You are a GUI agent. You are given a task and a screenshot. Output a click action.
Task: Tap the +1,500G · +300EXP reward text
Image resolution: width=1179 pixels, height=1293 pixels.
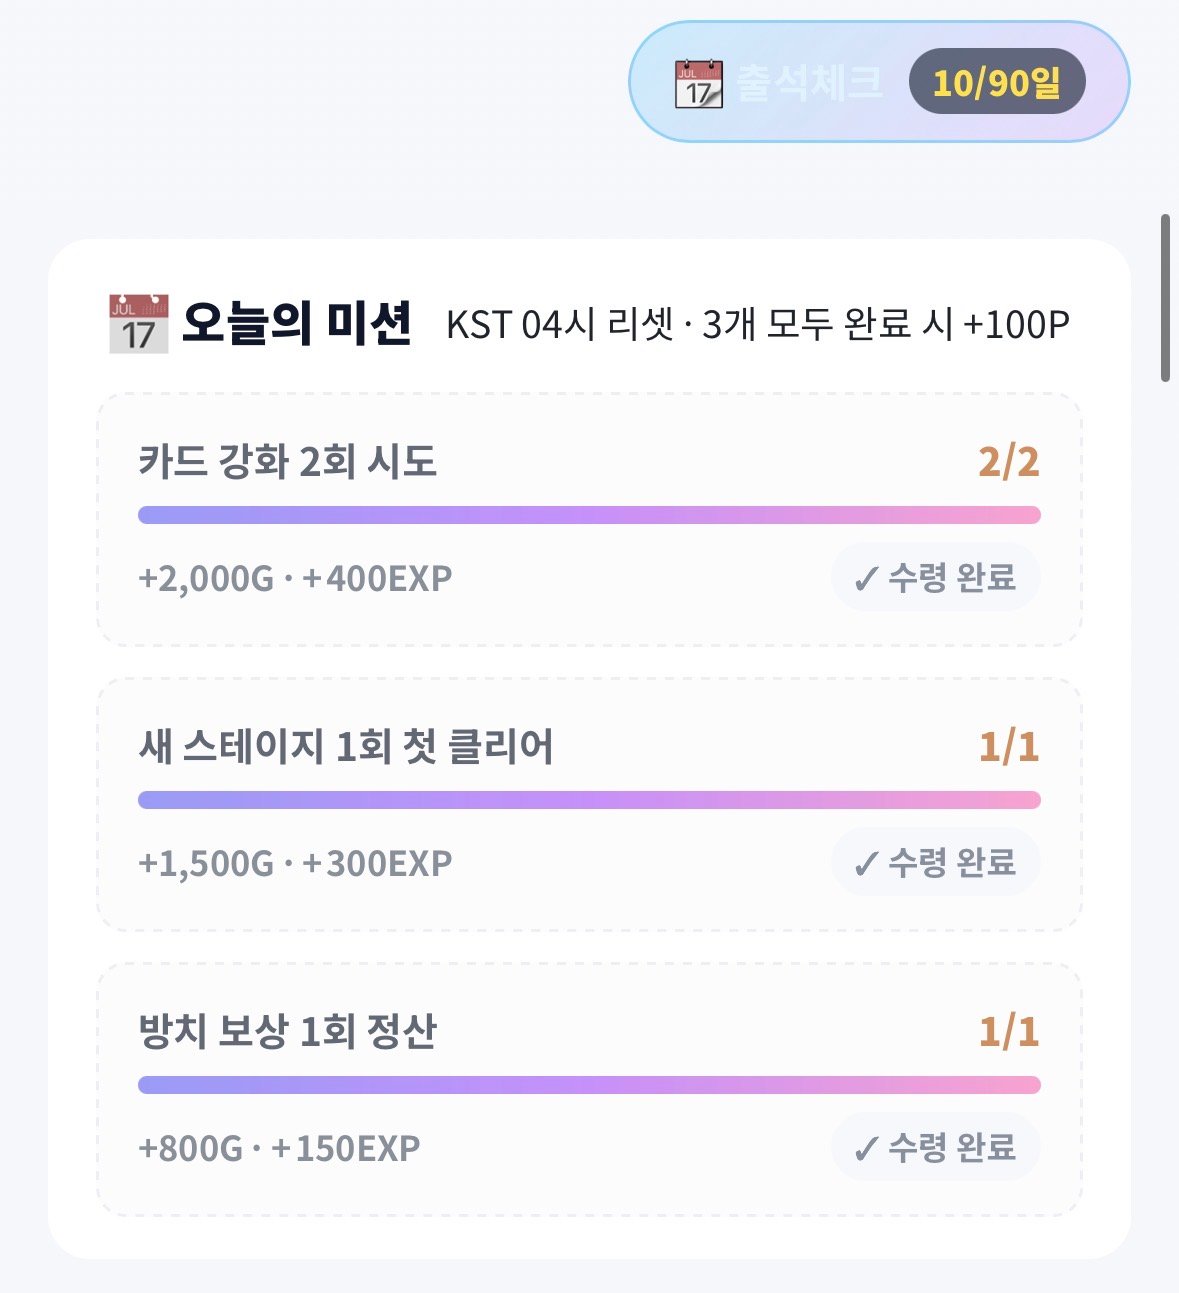click(x=295, y=863)
